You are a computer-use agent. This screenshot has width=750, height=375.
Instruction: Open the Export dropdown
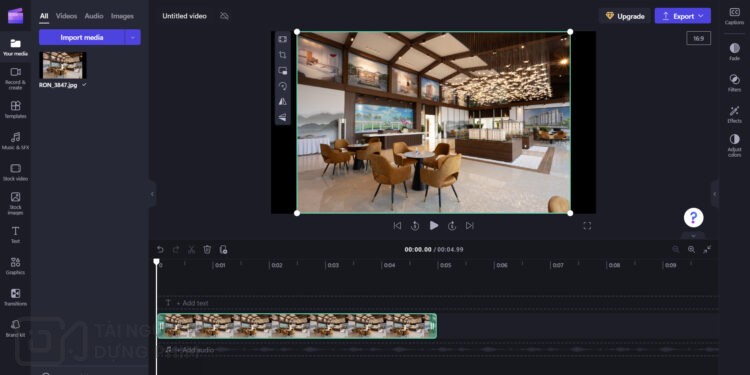tap(683, 16)
